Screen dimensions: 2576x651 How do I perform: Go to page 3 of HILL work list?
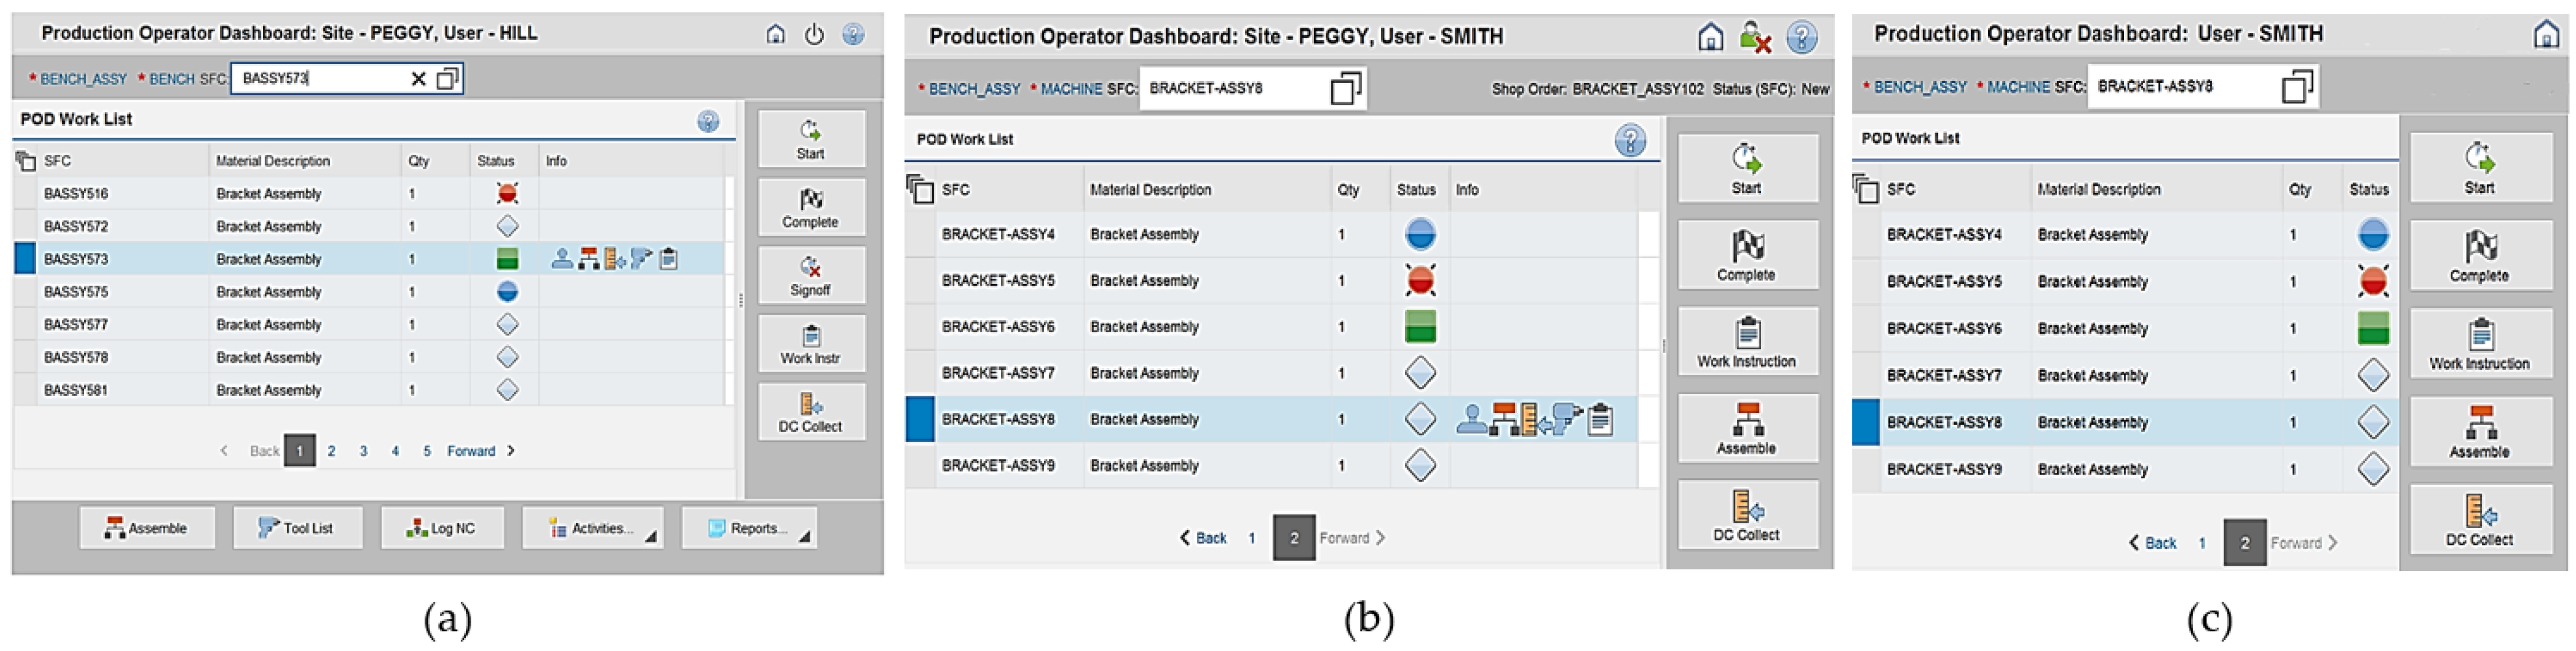[363, 451]
